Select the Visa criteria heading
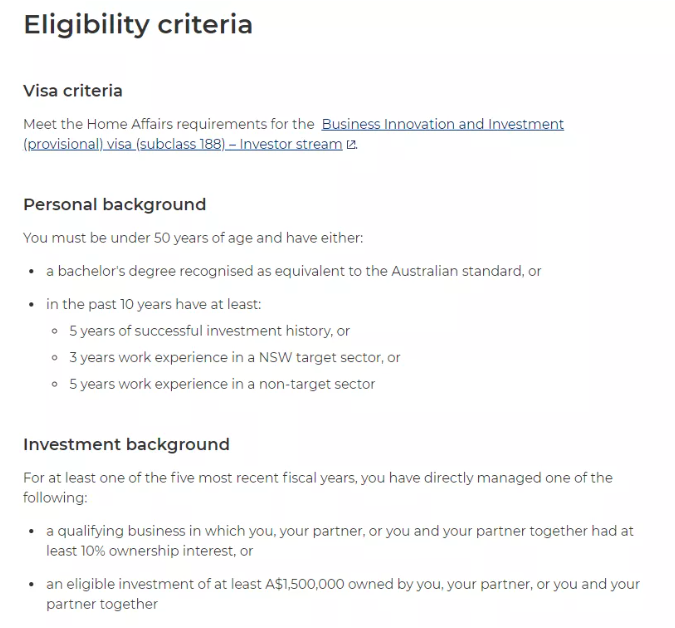 coord(73,91)
